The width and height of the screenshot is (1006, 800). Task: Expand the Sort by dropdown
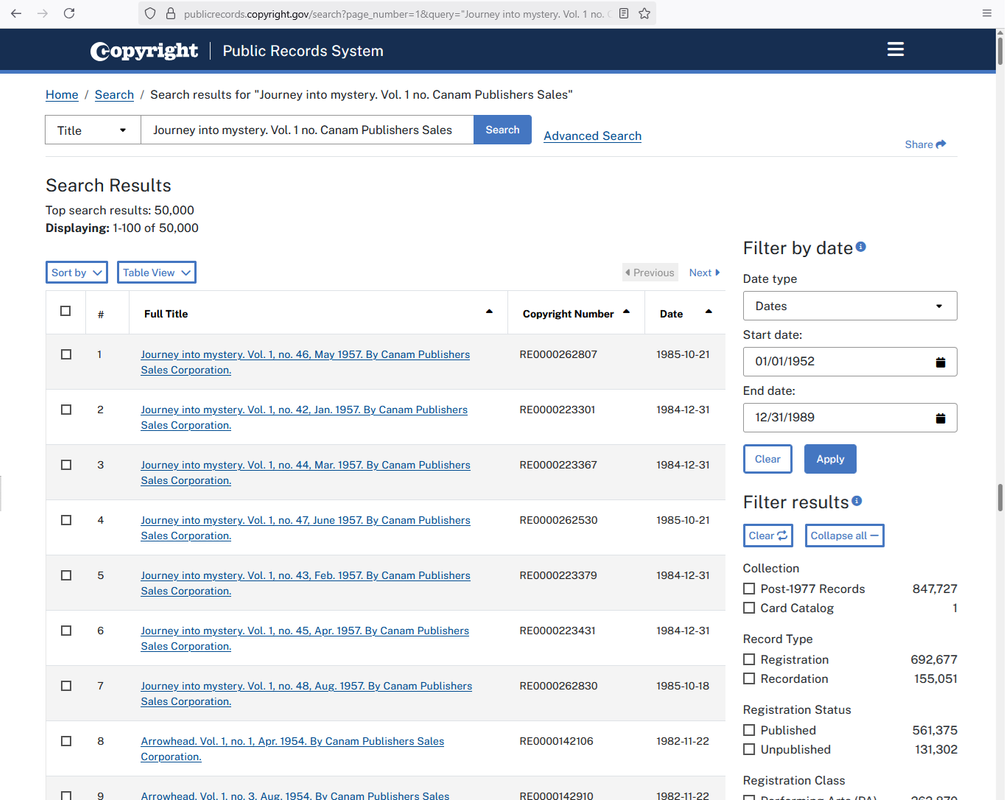click(x=77, y=273)
